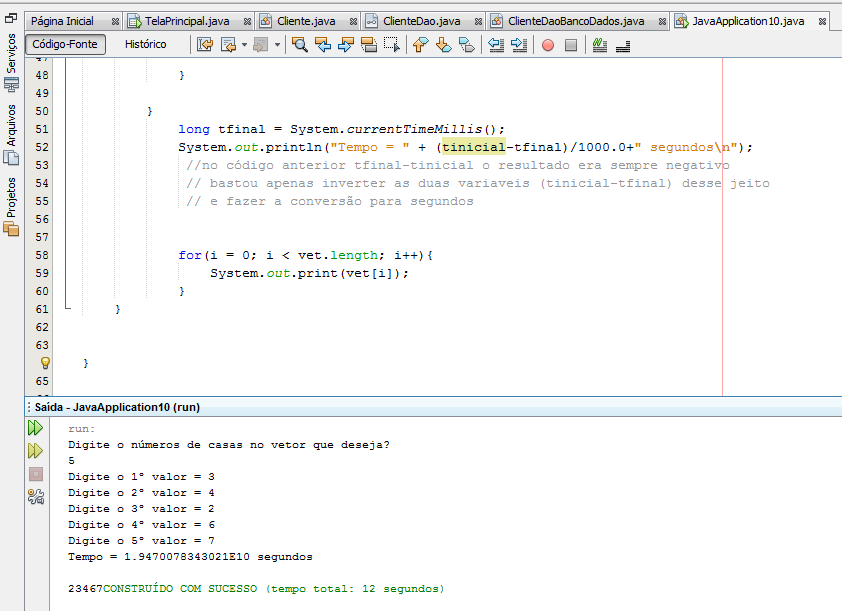Click the 'long' keyword on line 51
Viewport: 842px width, 611px height.
click(194, 129)
